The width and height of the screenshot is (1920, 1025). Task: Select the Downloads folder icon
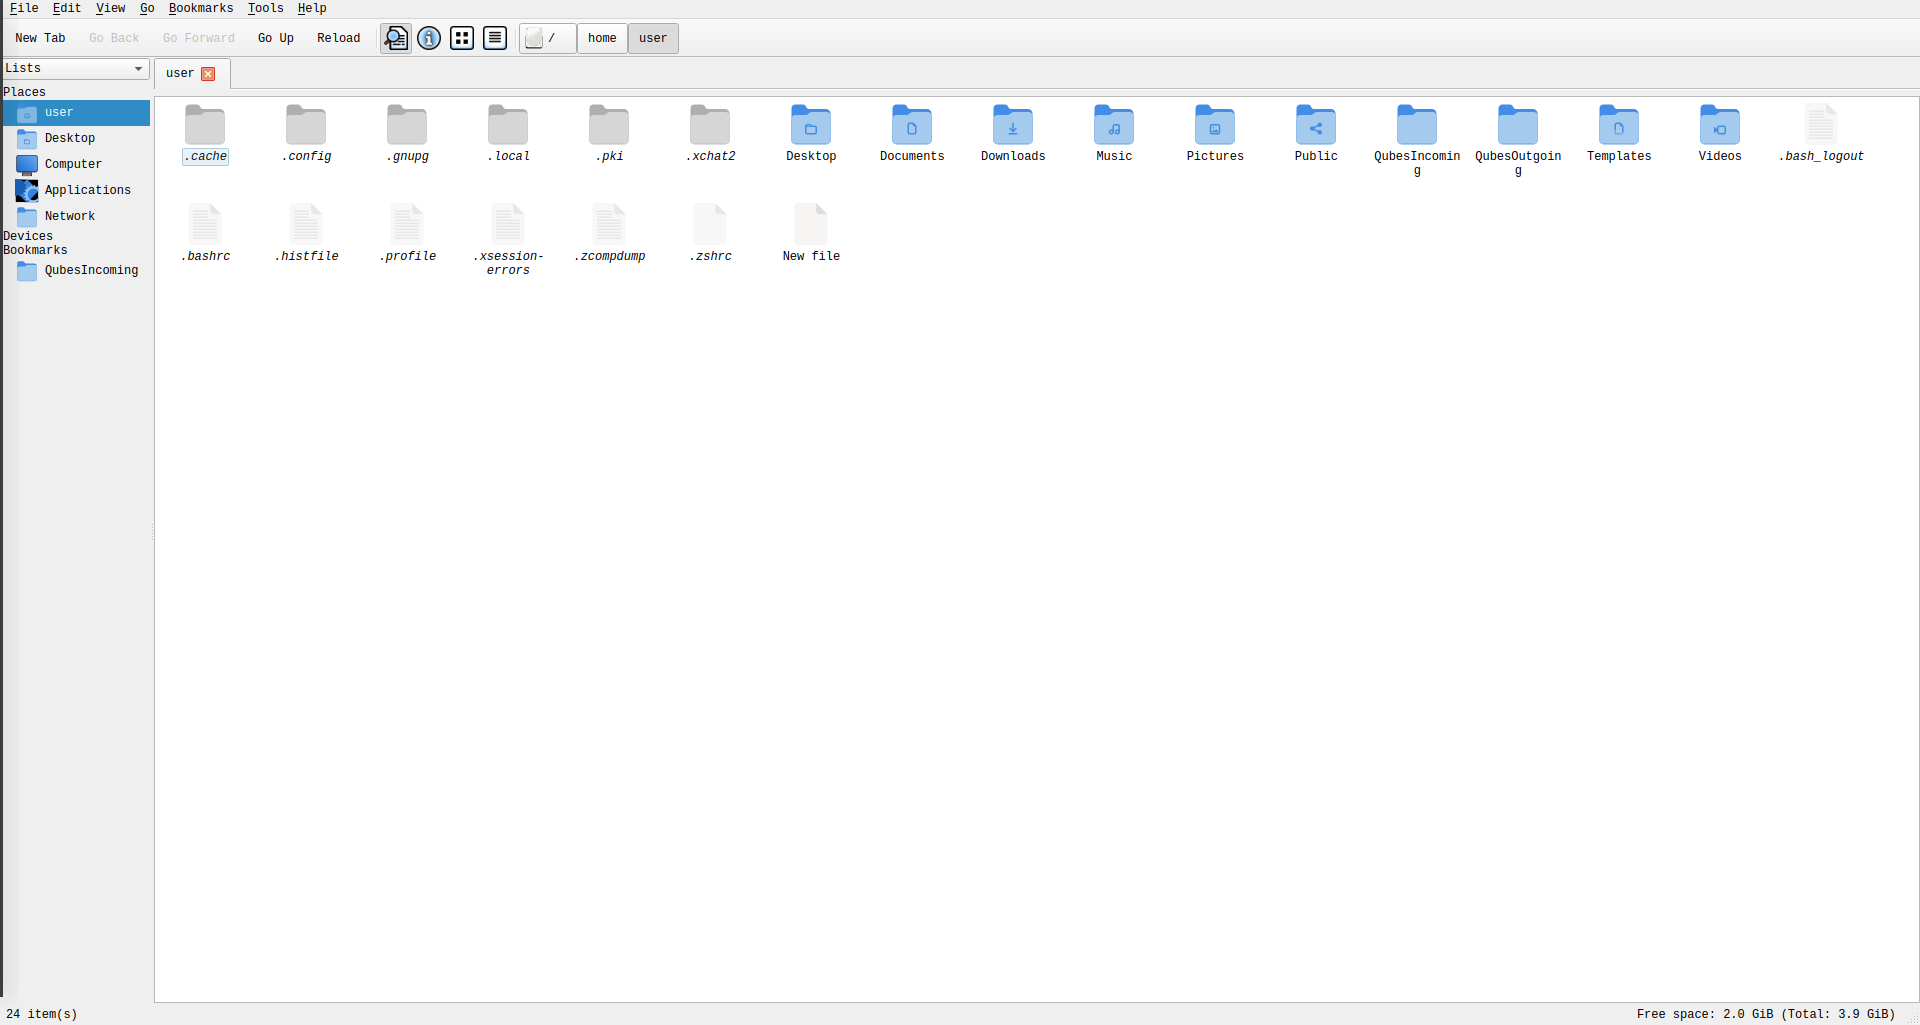point(1013,126)
